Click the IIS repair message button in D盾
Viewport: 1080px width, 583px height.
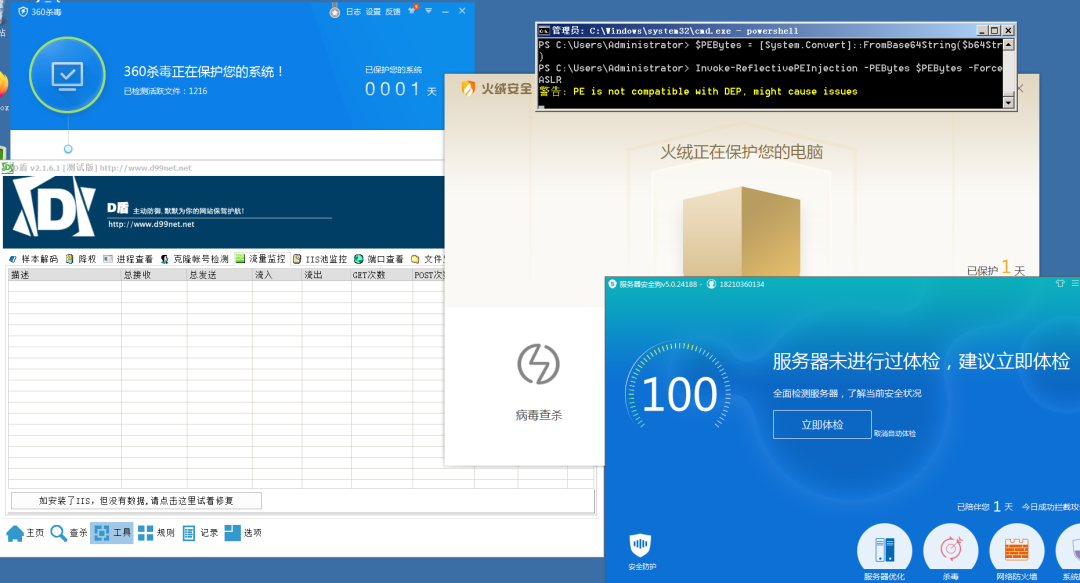click(x=136, y=500)
